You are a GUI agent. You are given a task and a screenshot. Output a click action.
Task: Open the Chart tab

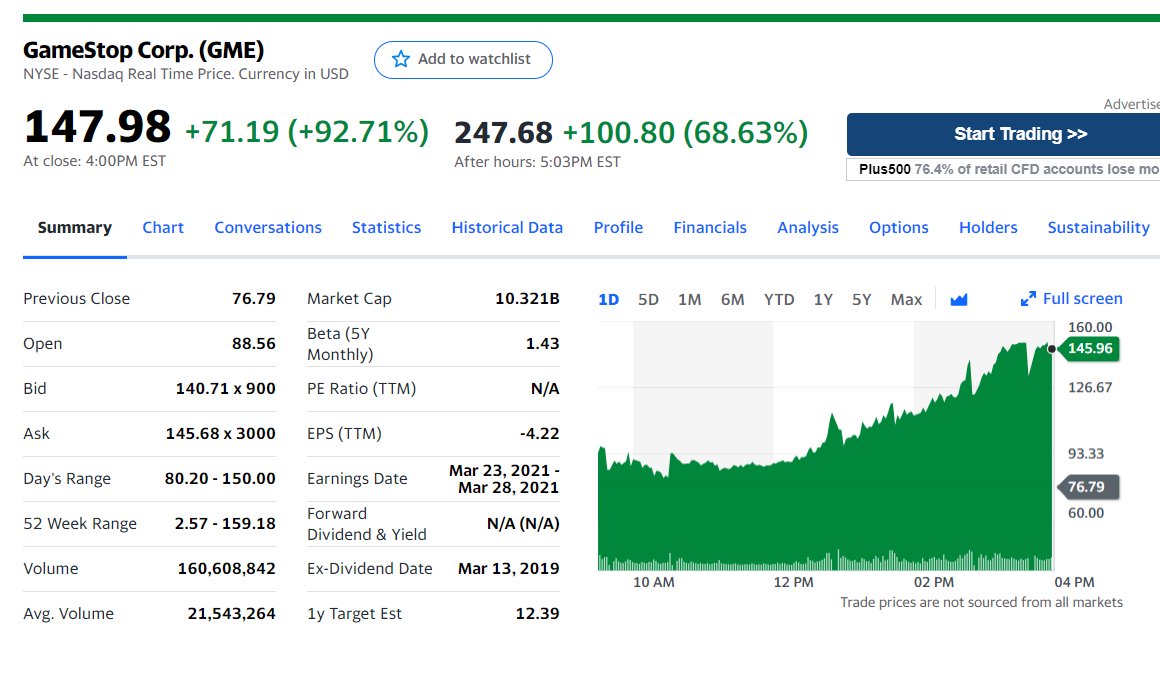163,228
